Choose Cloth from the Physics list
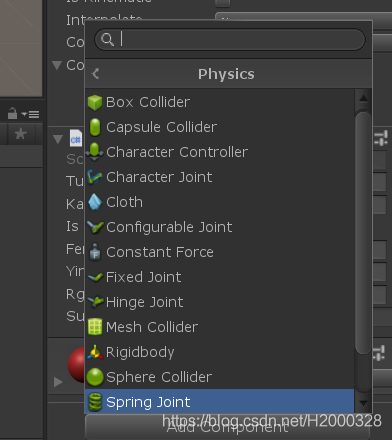The height and width of the screenshot is (440, 392). tap(219, 202)
